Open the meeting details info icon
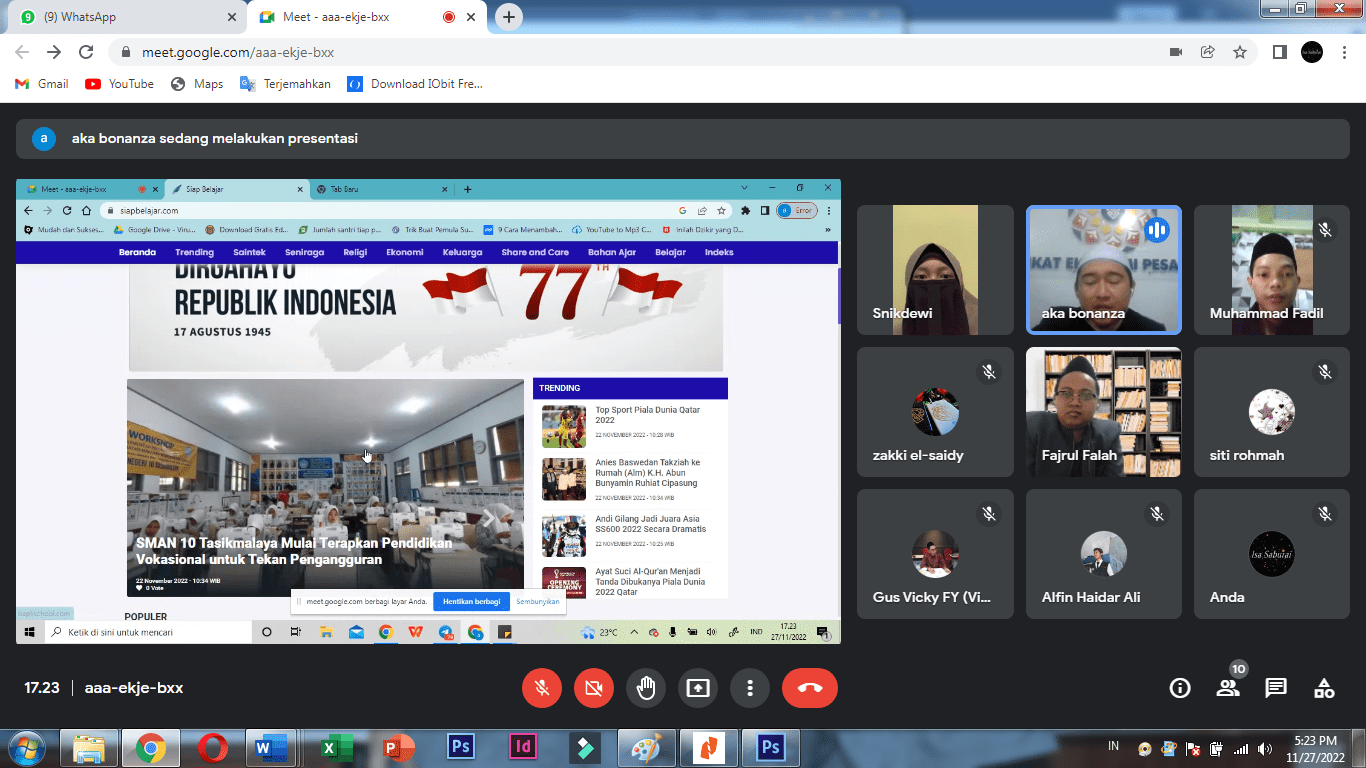This screenshot has height=768, width=1366. coord(1180,688)
